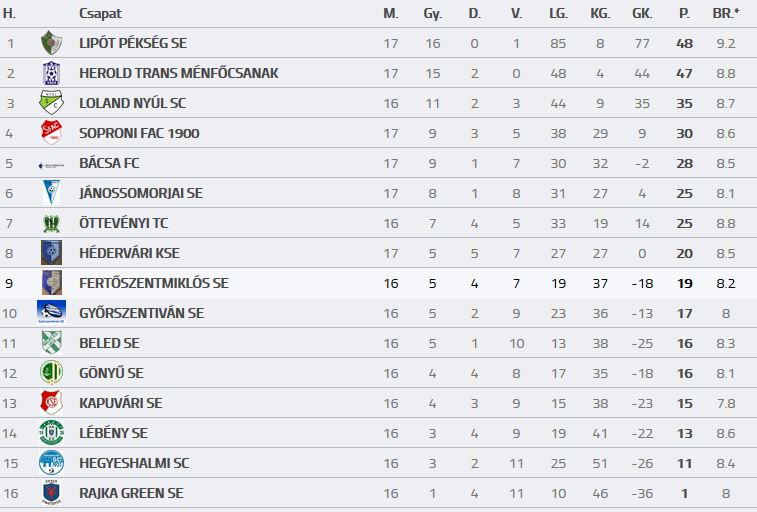This screenshot has width=757, height=512.
Task: Click the Rajka Green SE team badge
Action: click(51, 493)
